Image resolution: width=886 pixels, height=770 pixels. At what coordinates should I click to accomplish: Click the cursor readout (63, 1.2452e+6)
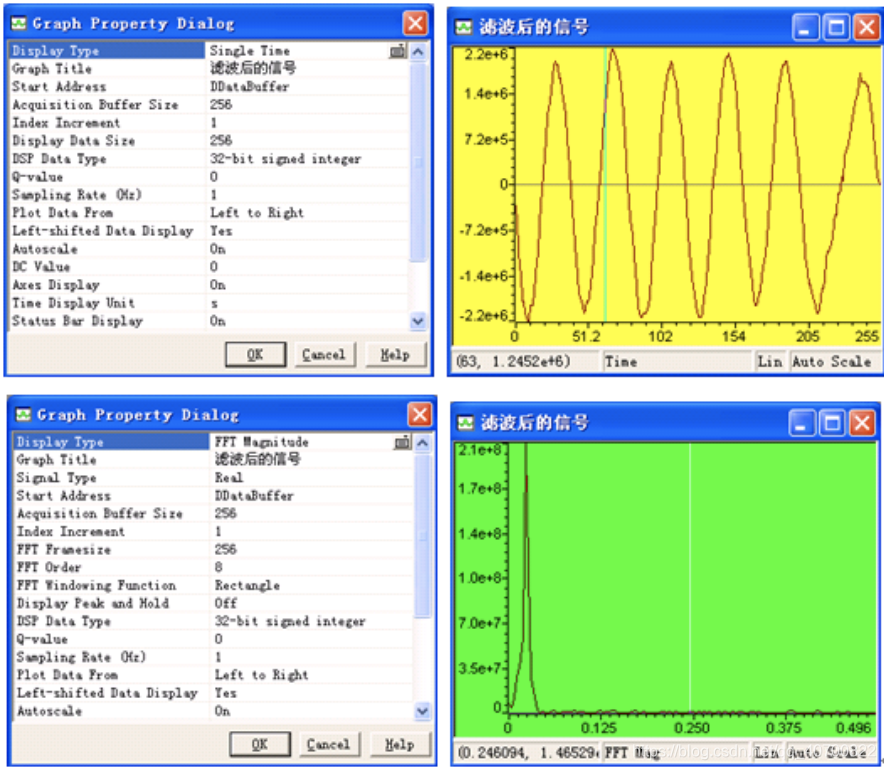tap(514, 362)
